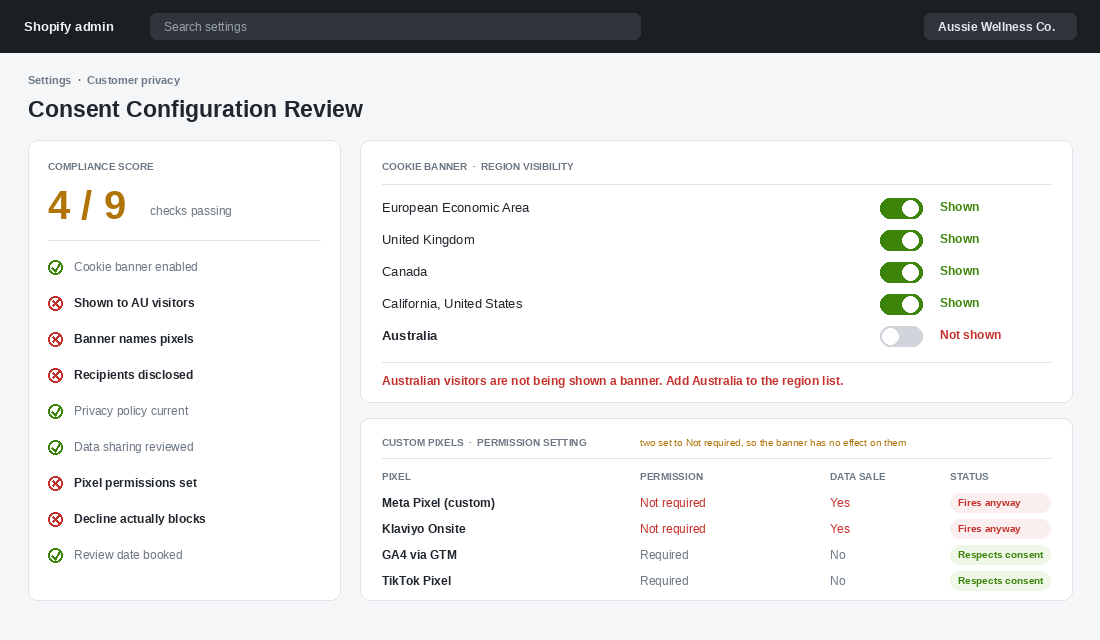Click the 4 / 9 compliance score

87,206
